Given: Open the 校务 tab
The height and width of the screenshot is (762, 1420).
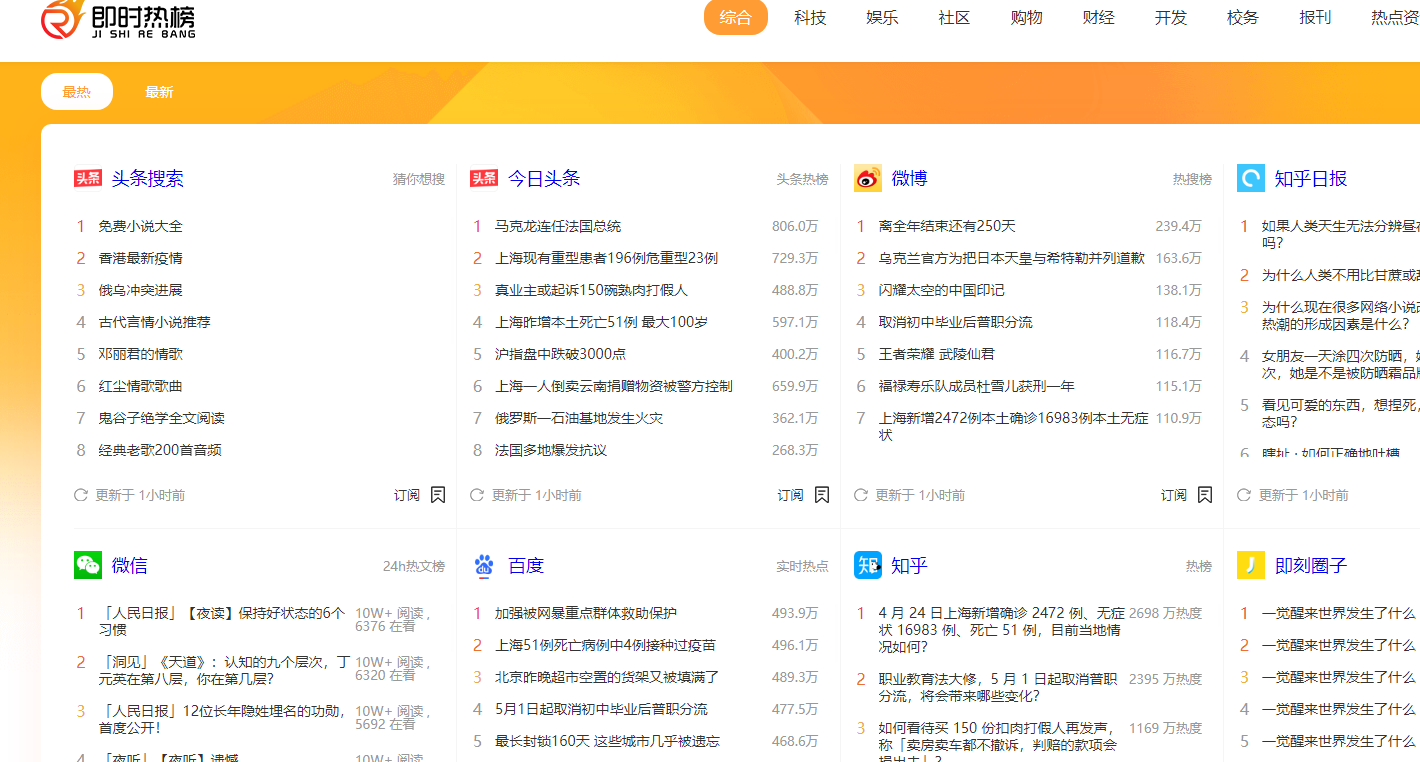Looking at the screenshot, I should pyautogui.click(x=1242, y=17).
